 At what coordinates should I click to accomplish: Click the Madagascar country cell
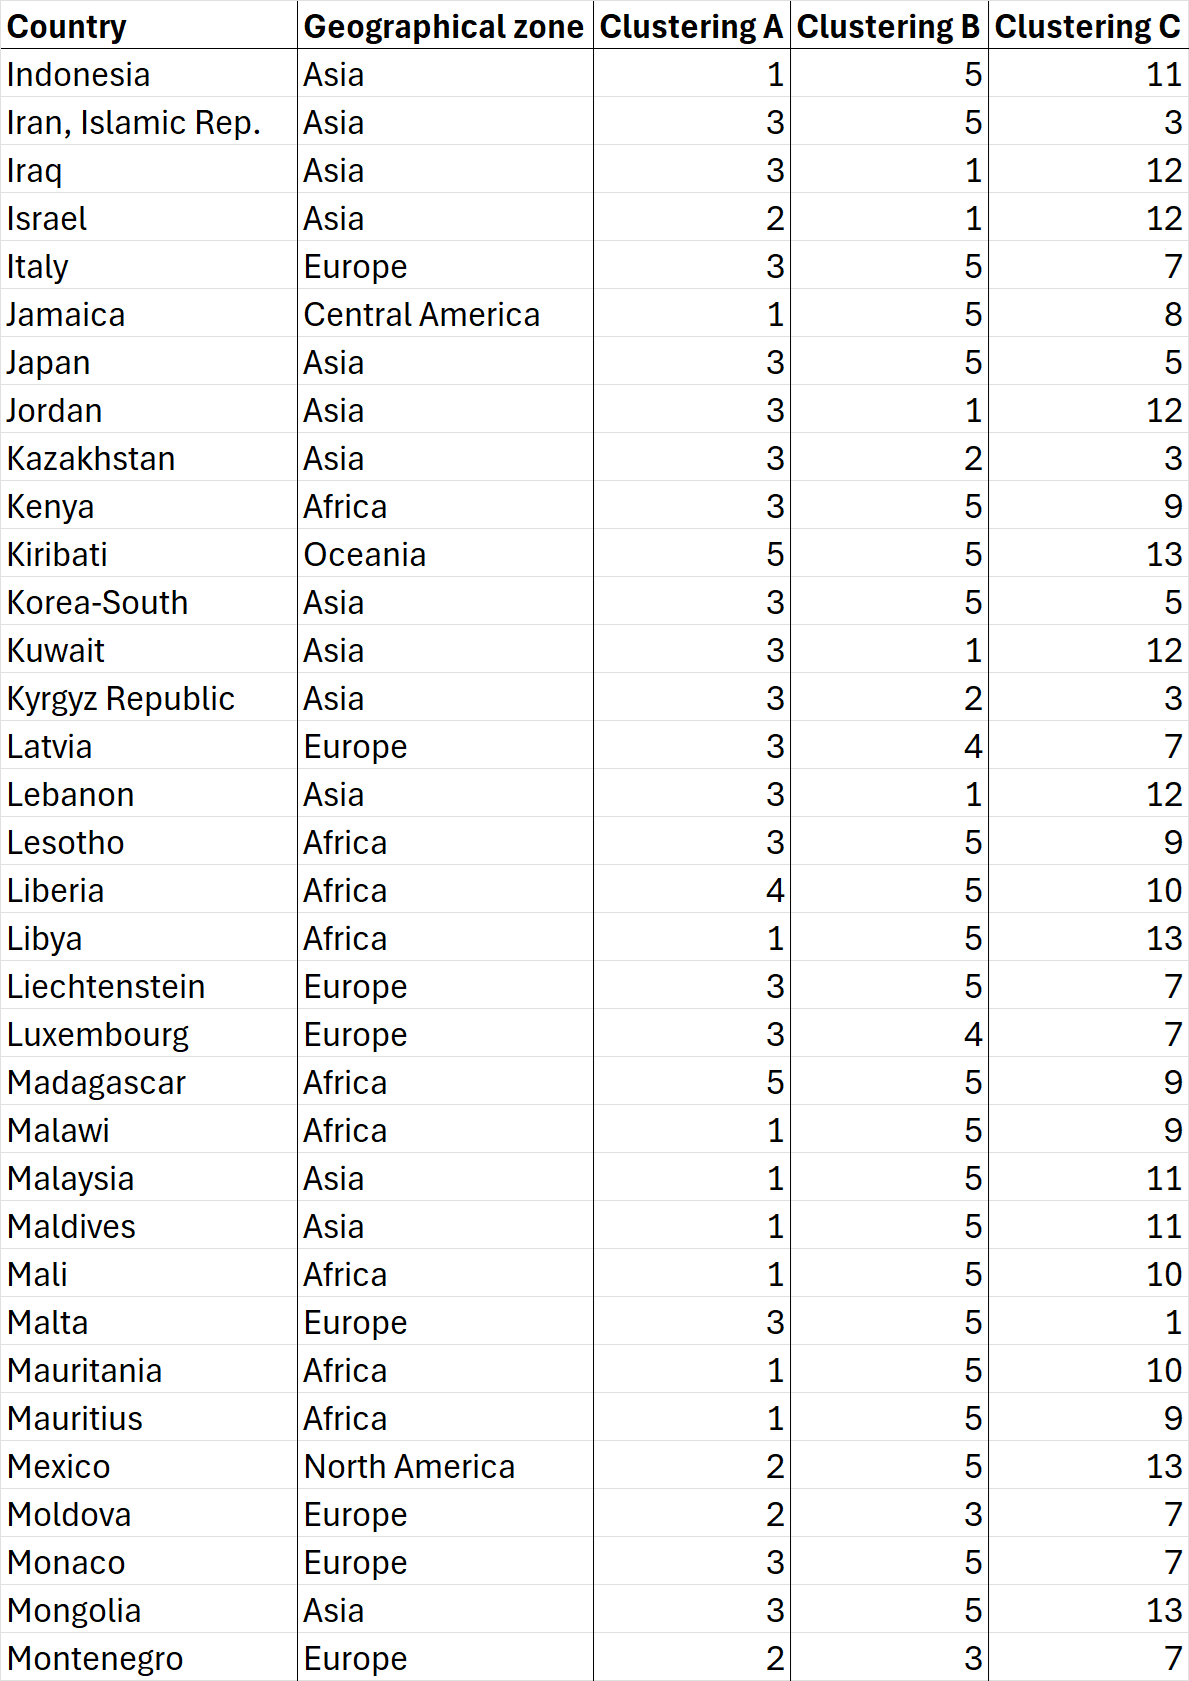[x=97, y=1083]
